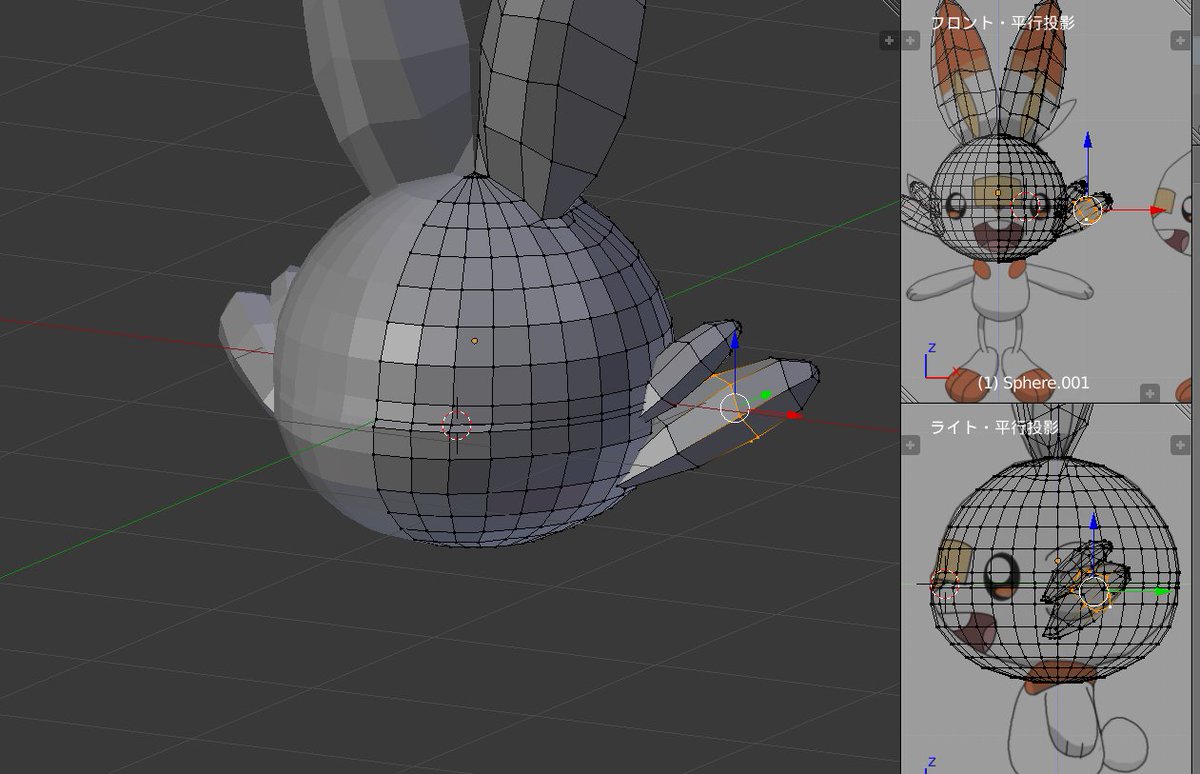
Task: Click the white manipulator circle in main viewport
Action: (x=735, y=408)
